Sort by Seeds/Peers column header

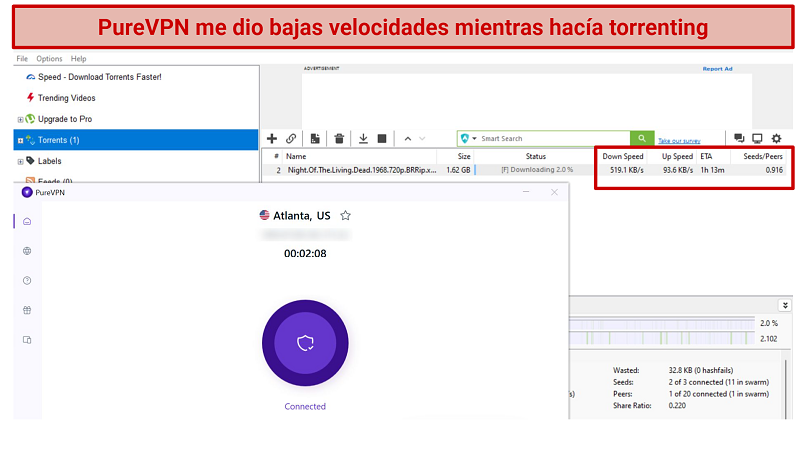pyautogui.click(x=763, y=156)
